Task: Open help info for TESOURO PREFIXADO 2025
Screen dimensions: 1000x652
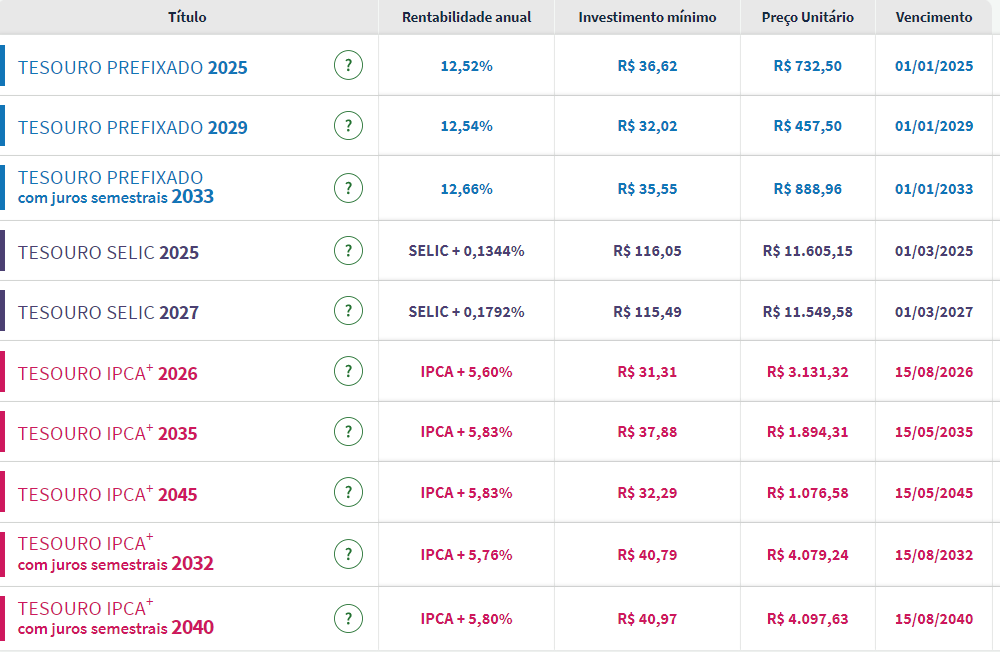Action: 348,65
